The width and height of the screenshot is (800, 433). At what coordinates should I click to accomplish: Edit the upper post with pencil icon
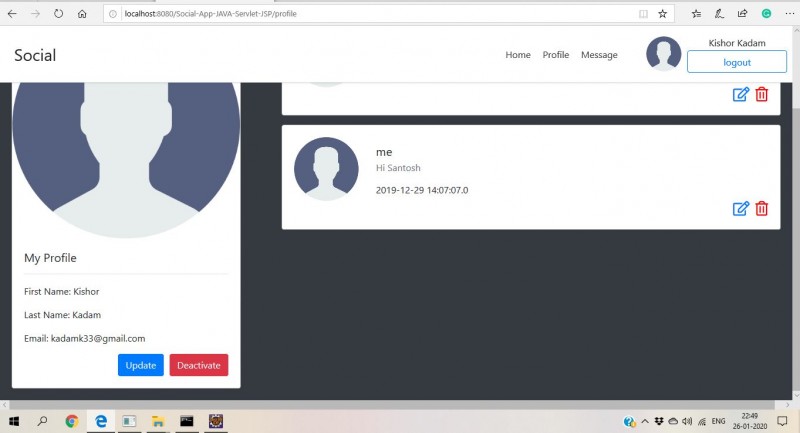point(741,94)
